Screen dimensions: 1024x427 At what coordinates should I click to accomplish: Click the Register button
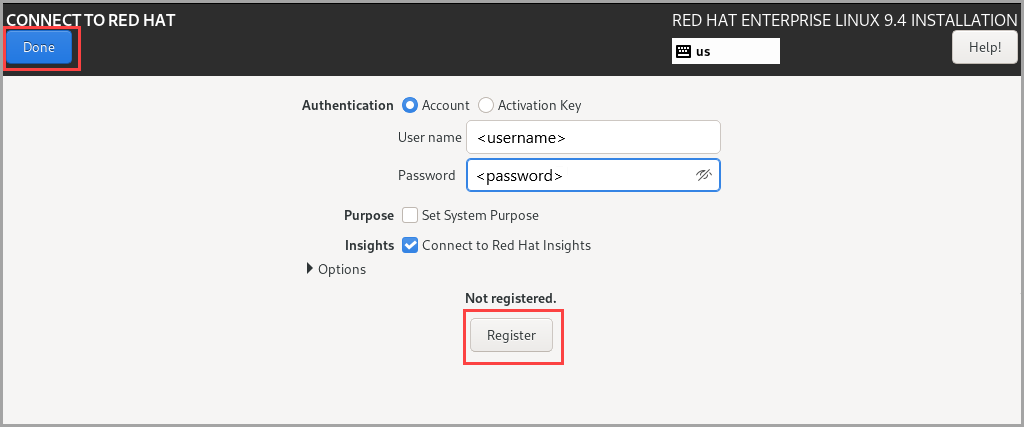click(x=511, y=335)
